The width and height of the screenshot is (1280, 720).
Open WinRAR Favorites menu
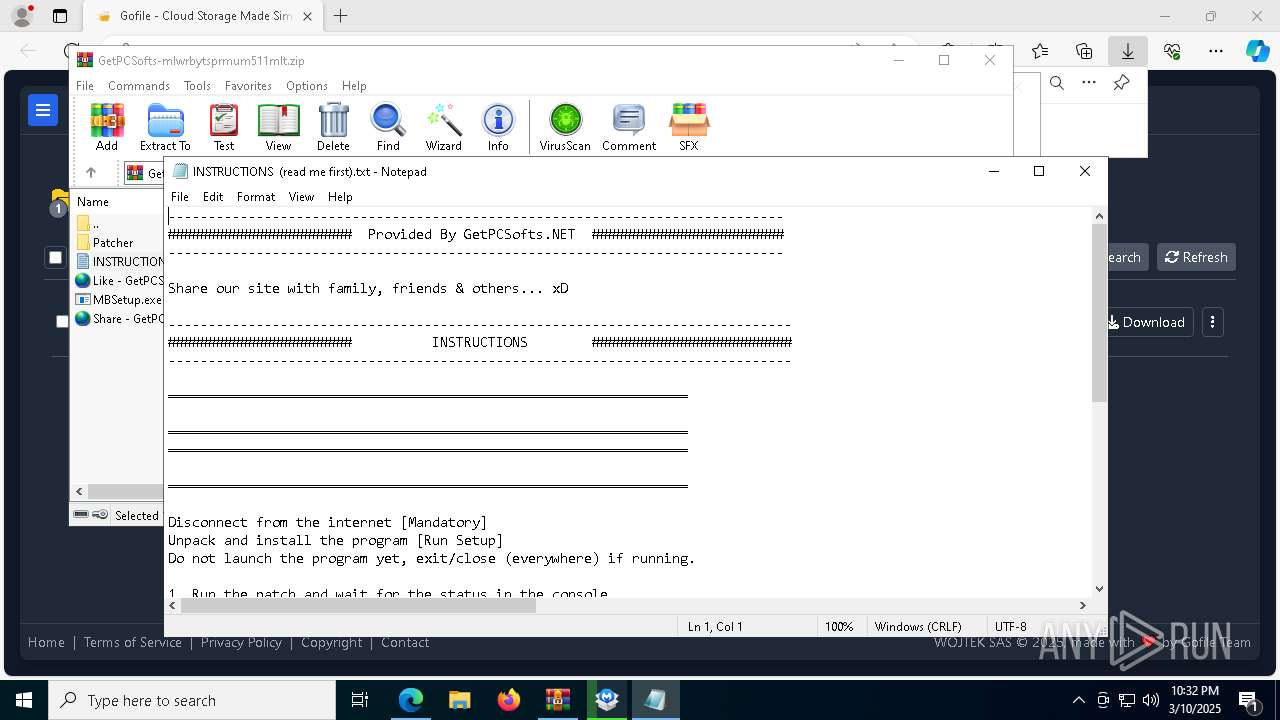(x=248, y=86)
